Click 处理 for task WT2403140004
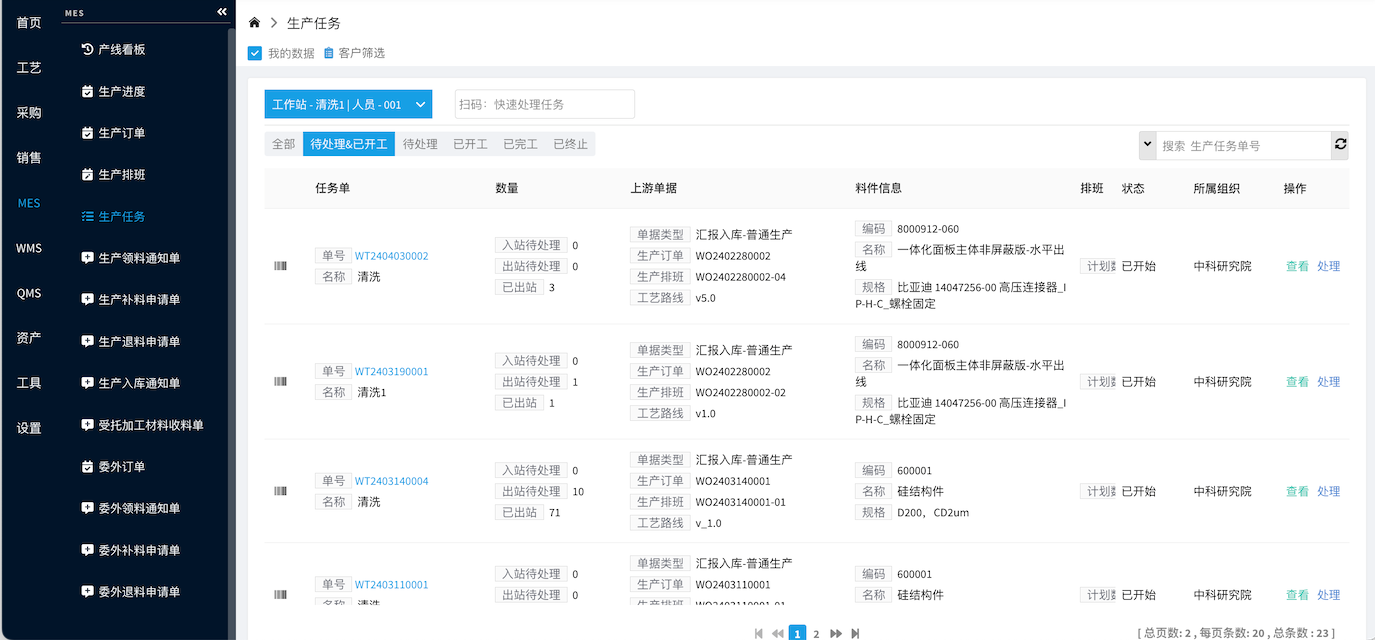Screen dimensions: 1375x640 click(x=1328, y=491)
